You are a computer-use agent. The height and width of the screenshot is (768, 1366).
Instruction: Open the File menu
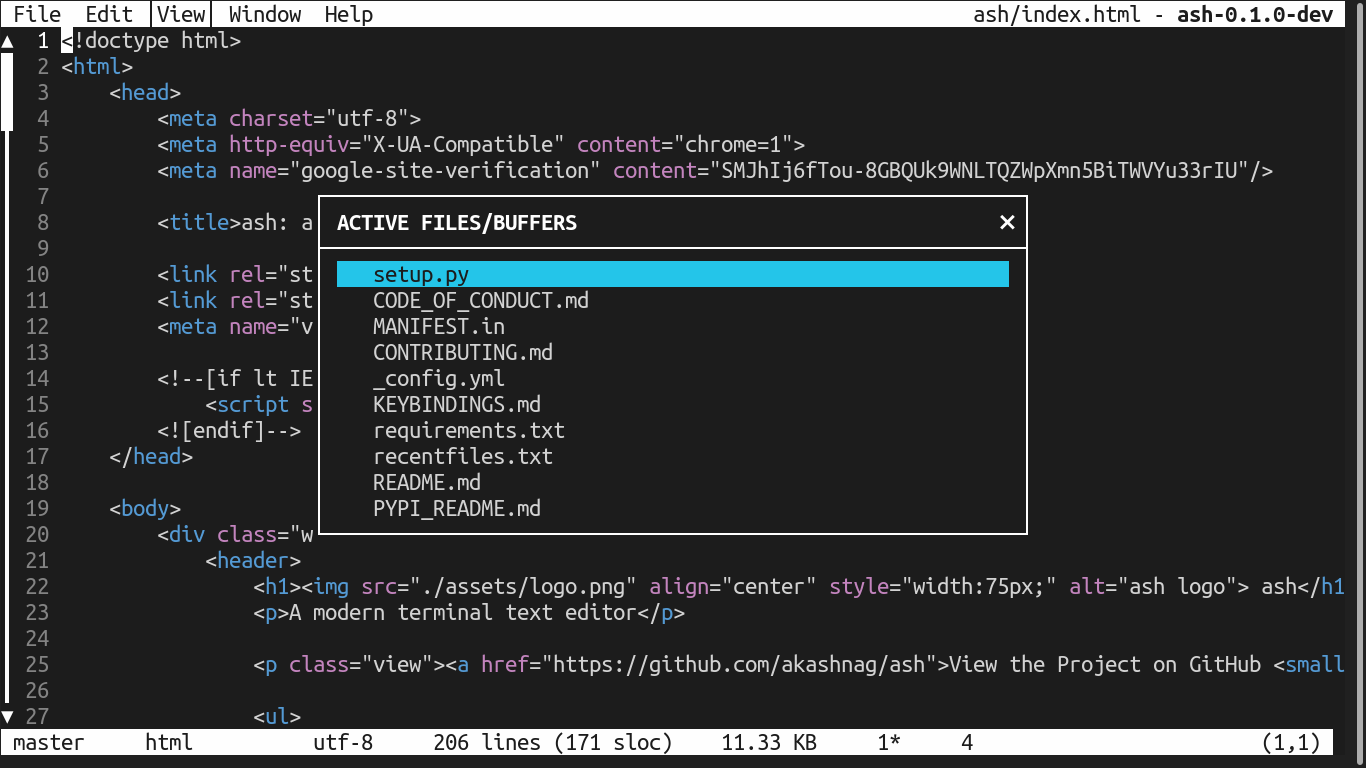pyautogui.click(x=36, y=14)
